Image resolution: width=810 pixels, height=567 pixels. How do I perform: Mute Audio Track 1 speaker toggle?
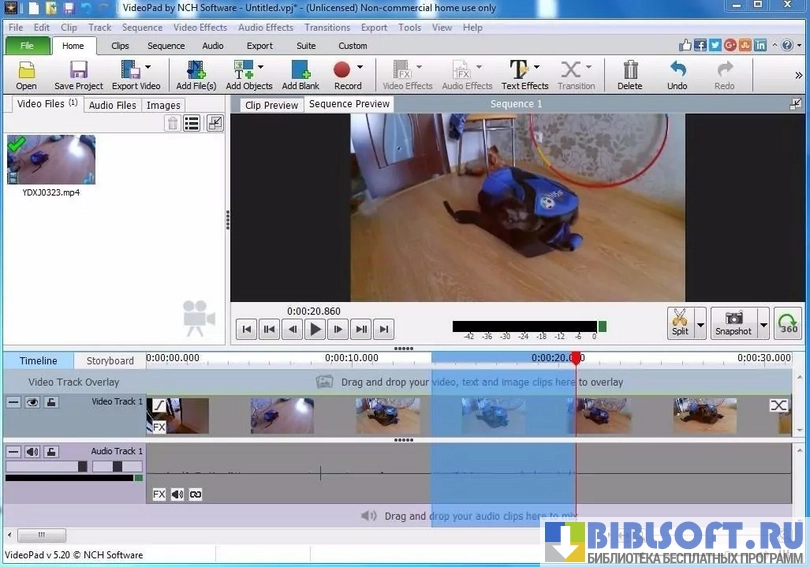point(32,452)
